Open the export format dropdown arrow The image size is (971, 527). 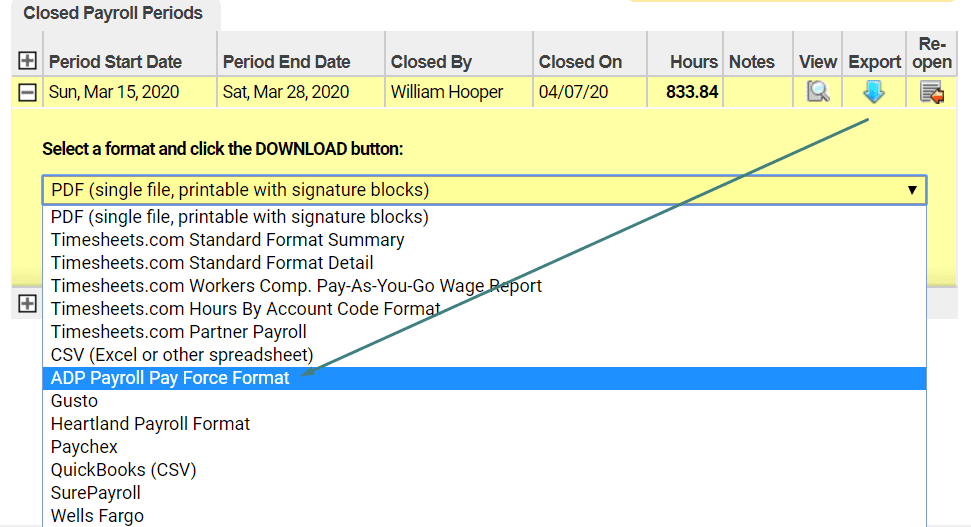click(912, 190)
